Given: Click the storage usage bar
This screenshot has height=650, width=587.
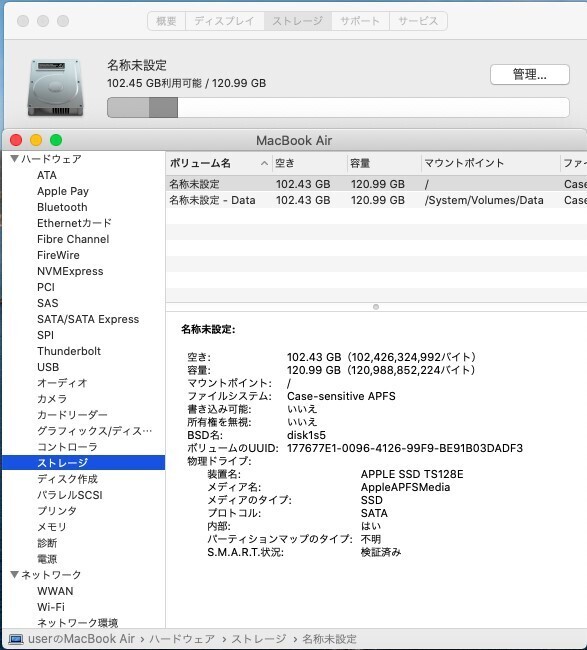Looking at the screenshot, I should (x=338, y=107).
